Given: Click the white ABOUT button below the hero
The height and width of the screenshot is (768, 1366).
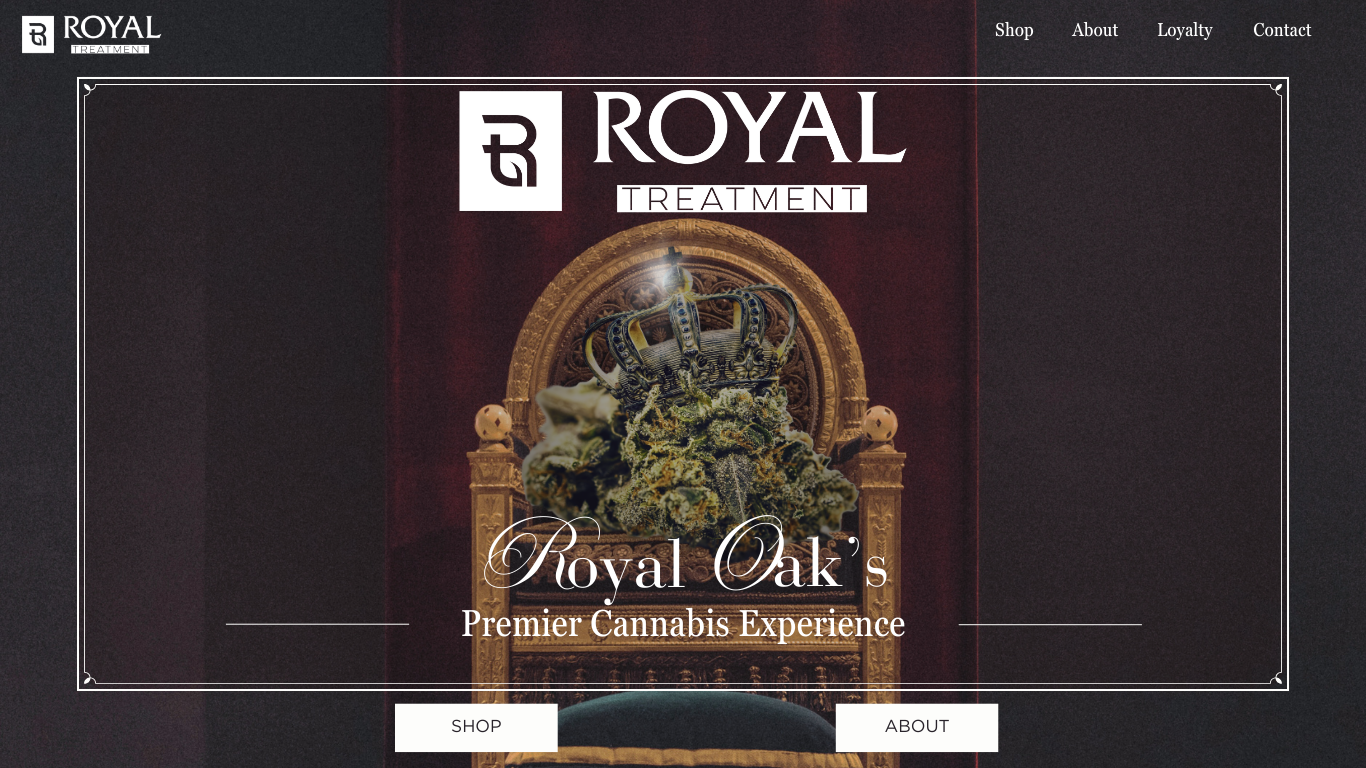Looking at the screenshot, I should coord(917,727).
